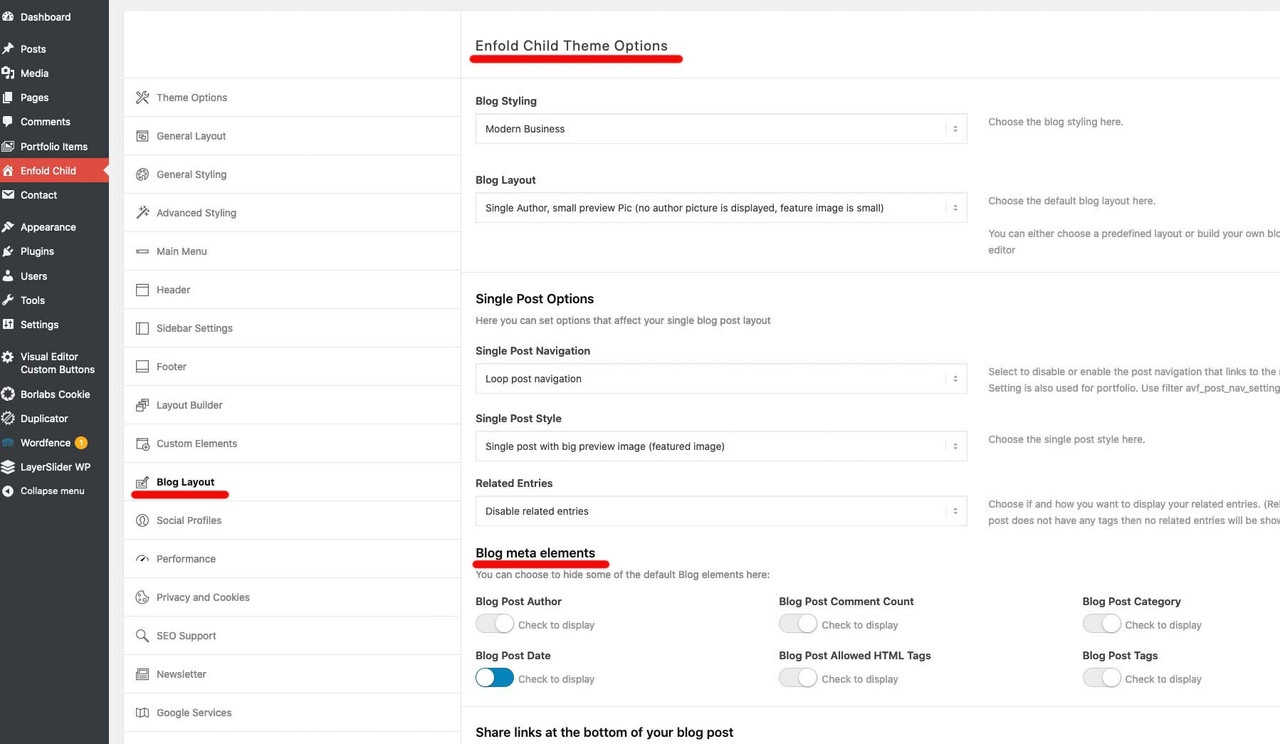
Task: Click the SEO Support magnifier icon
Action: point(142,636)
